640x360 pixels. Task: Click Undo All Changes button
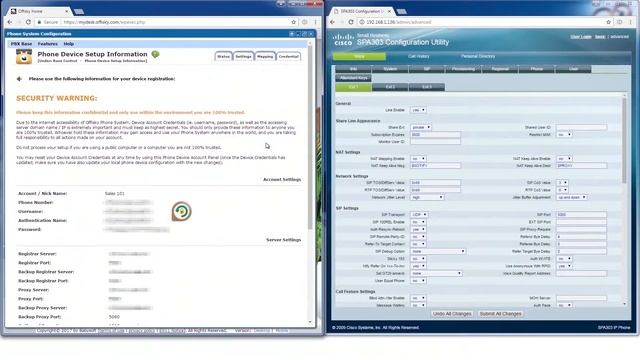[x=452, y=314]
